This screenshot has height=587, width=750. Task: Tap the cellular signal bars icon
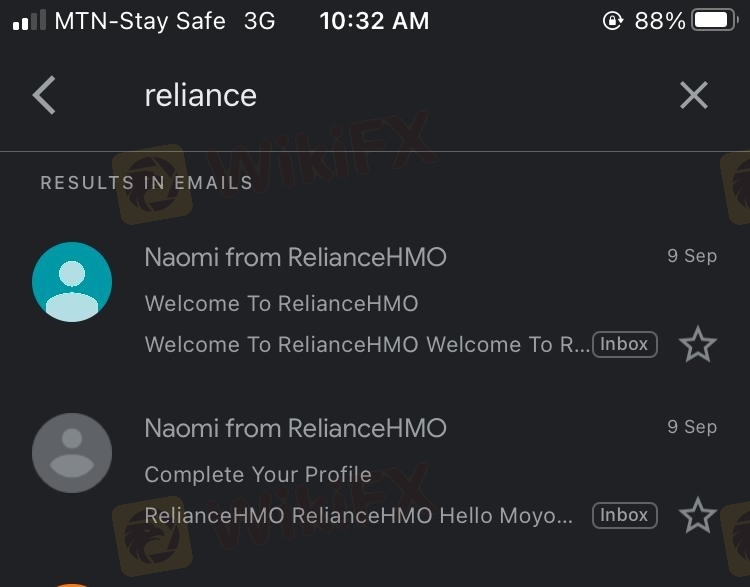pos(28,21)
